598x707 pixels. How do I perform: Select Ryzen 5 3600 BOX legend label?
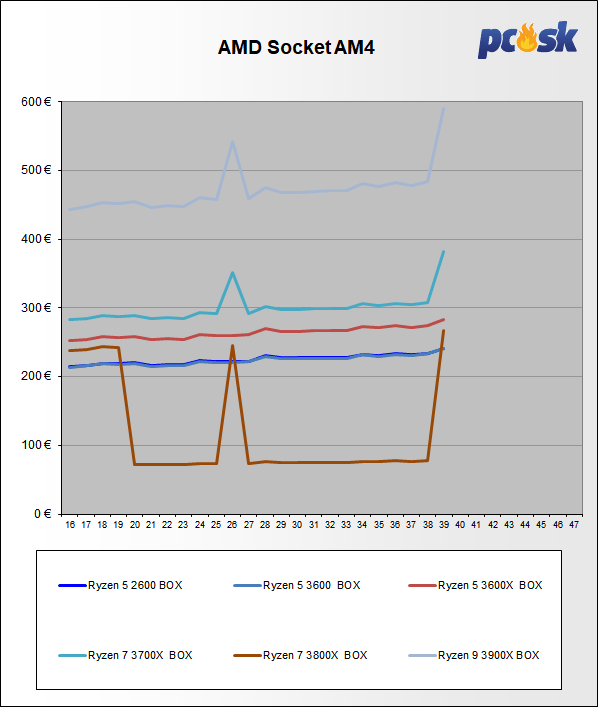point(312,585)
